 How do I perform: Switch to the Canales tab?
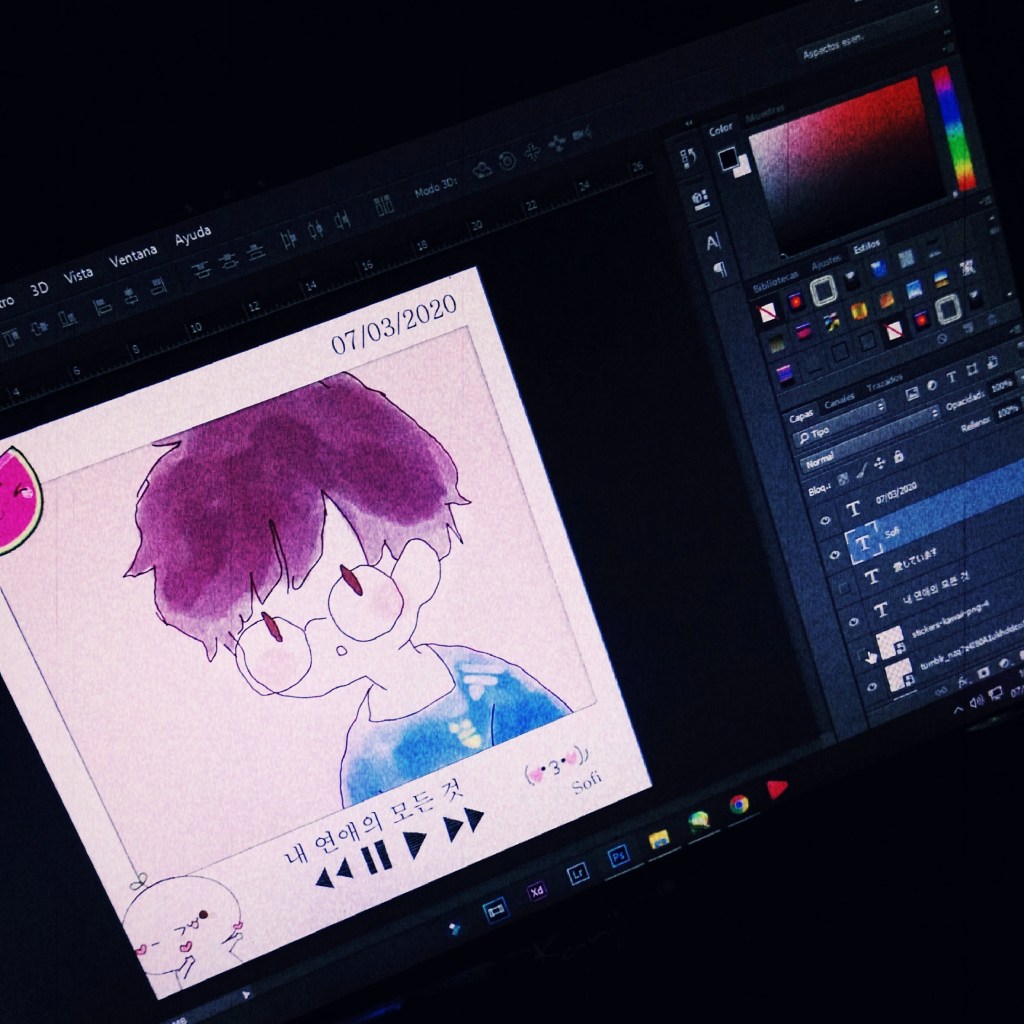coord(838,400)
